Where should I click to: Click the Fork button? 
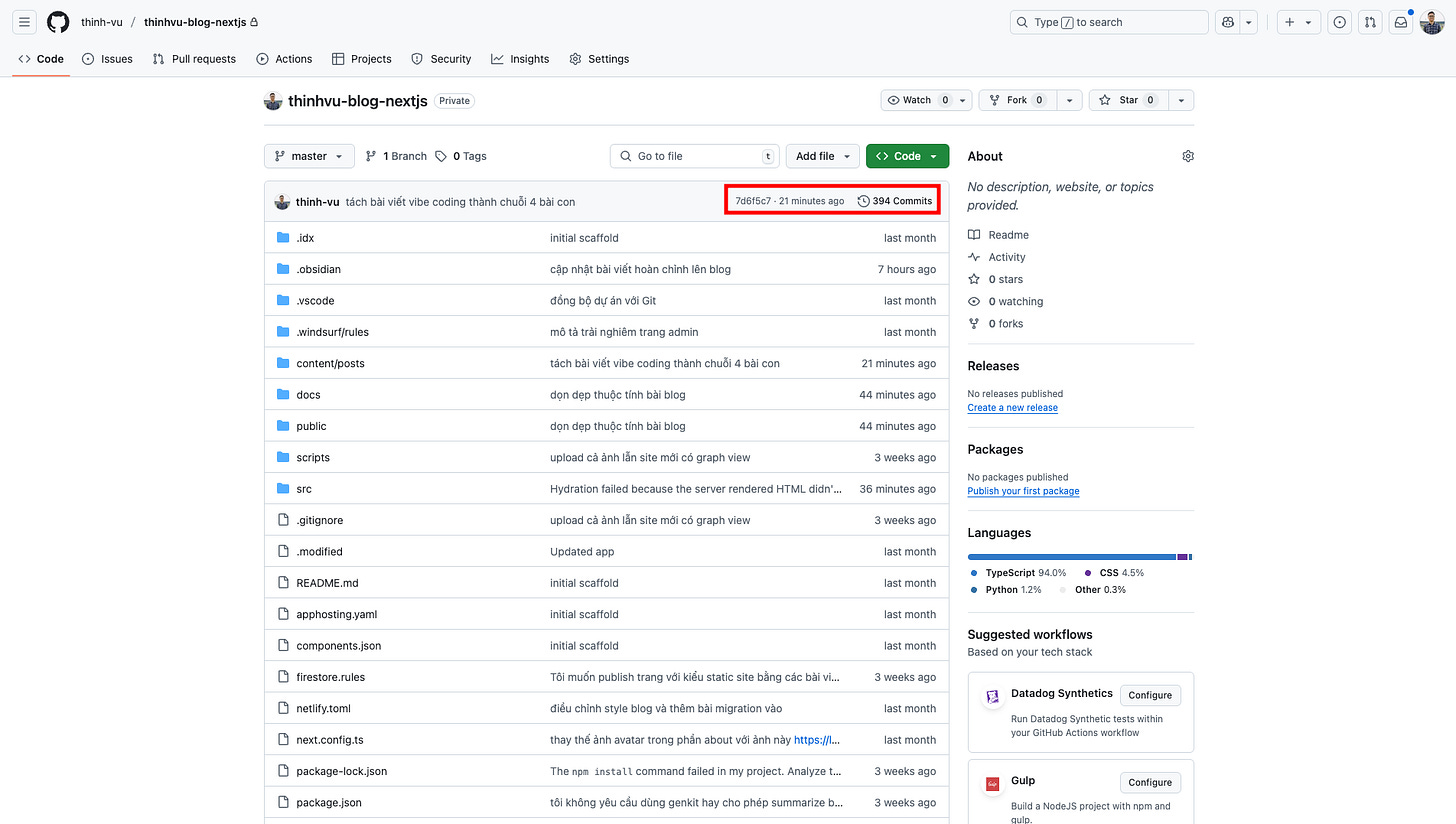[x=1019, y=100]
